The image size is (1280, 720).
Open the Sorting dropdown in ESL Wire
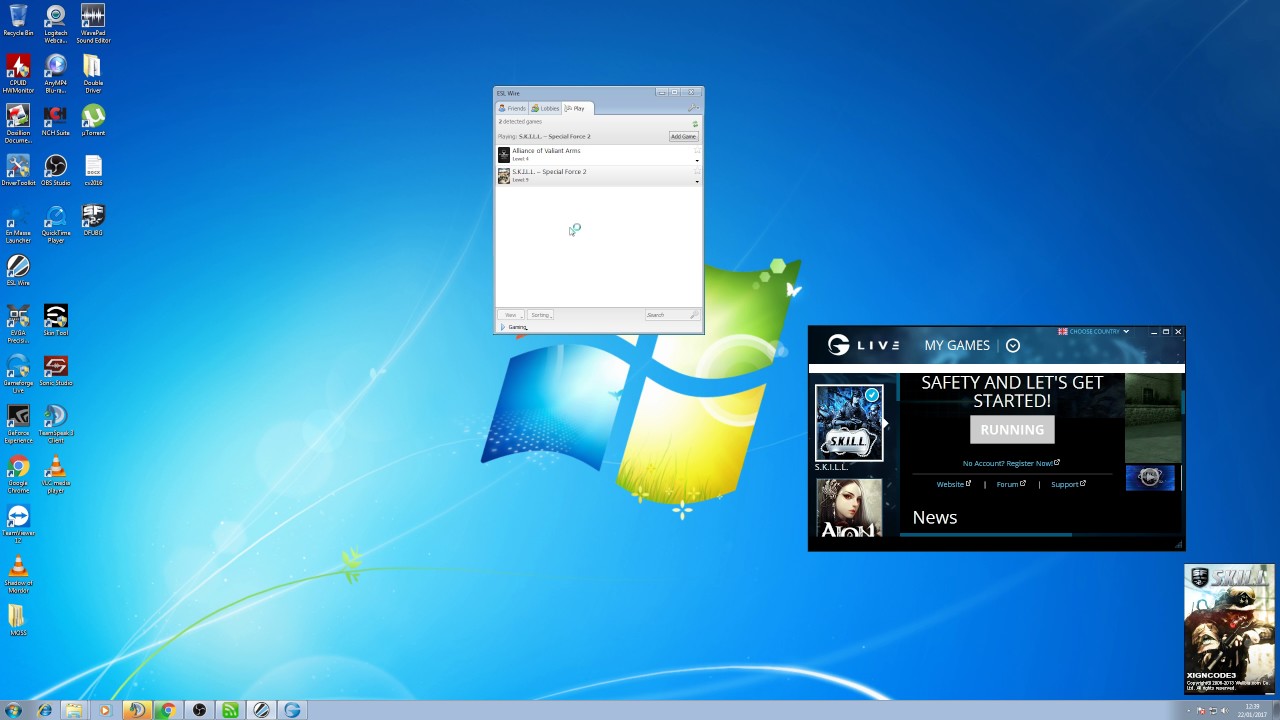click(x=541, y=315)
